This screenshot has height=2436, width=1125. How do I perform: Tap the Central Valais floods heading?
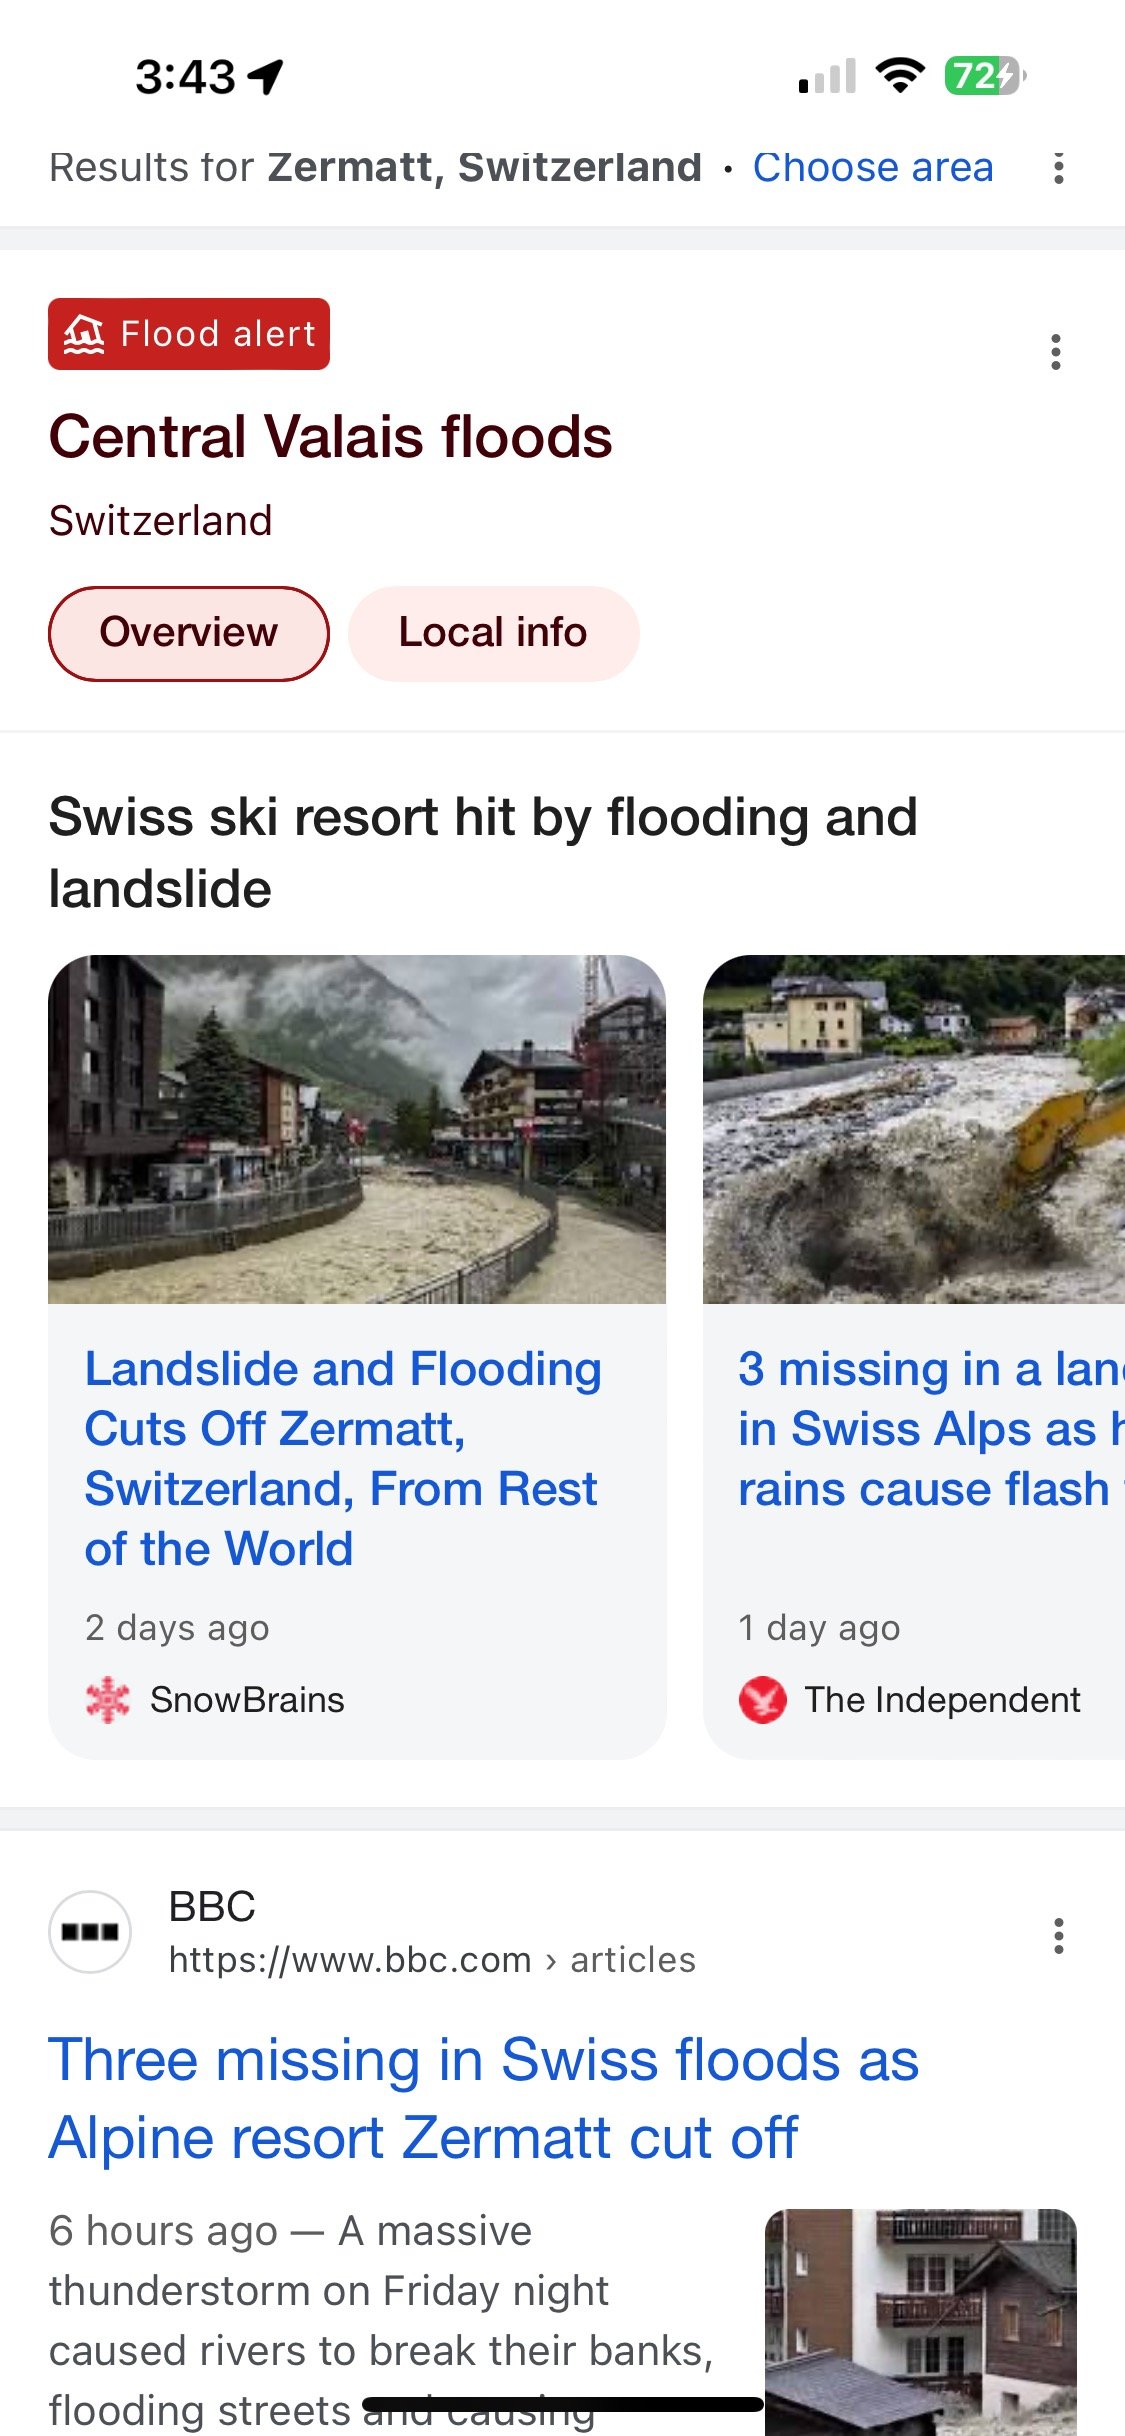point(330,437)
